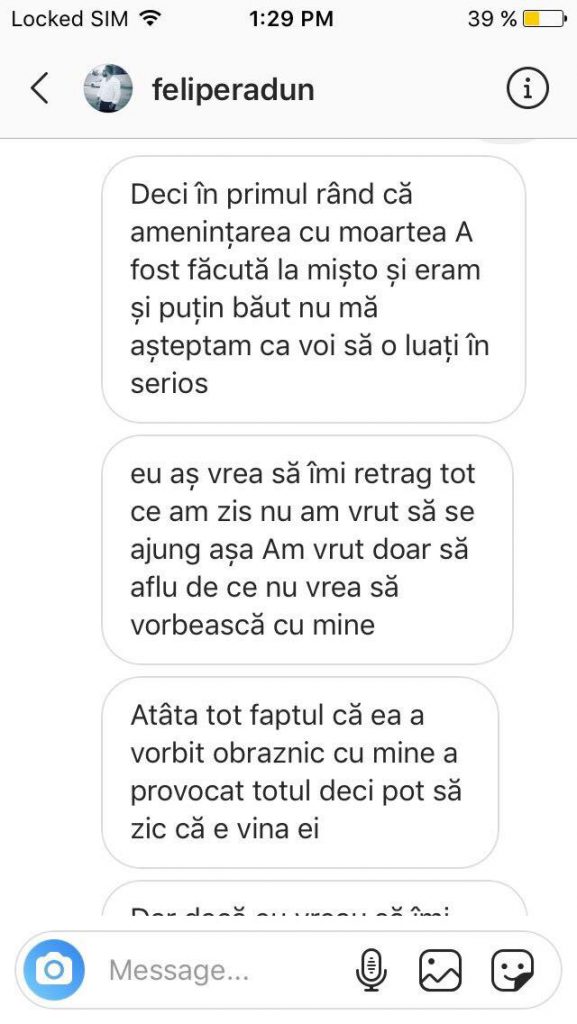Select message starting 'eu aș vrea să'
This screenshot has height=1024, width=577.
307,550
